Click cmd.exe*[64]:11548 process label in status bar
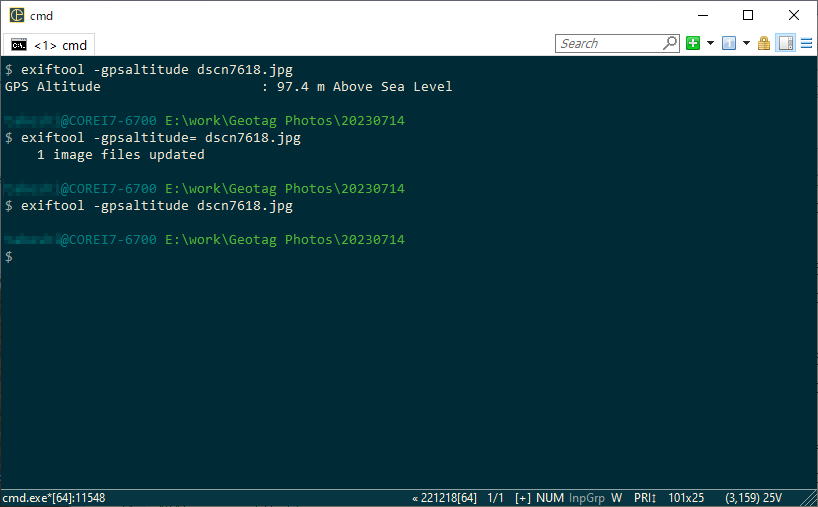The width and height of the screenshot is (818, 507). (54, 498)
